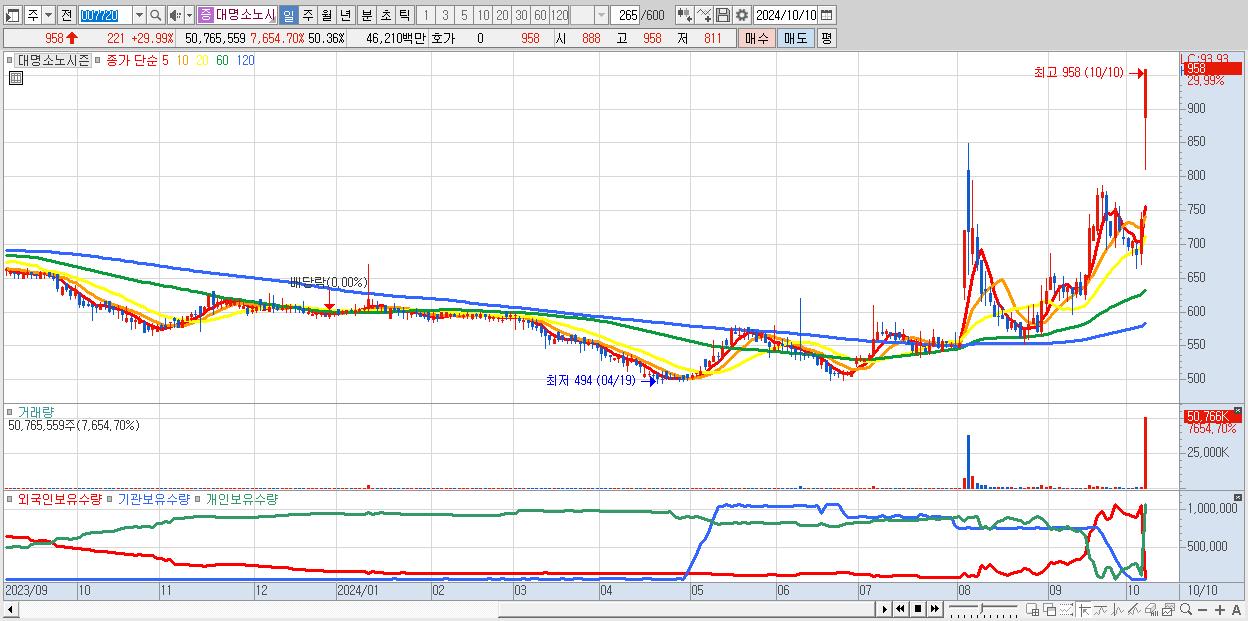Adjust the replay speed slider handle
Viewport: 1248px width, 621px height.
pyautogui.click(x=981, y=608)
